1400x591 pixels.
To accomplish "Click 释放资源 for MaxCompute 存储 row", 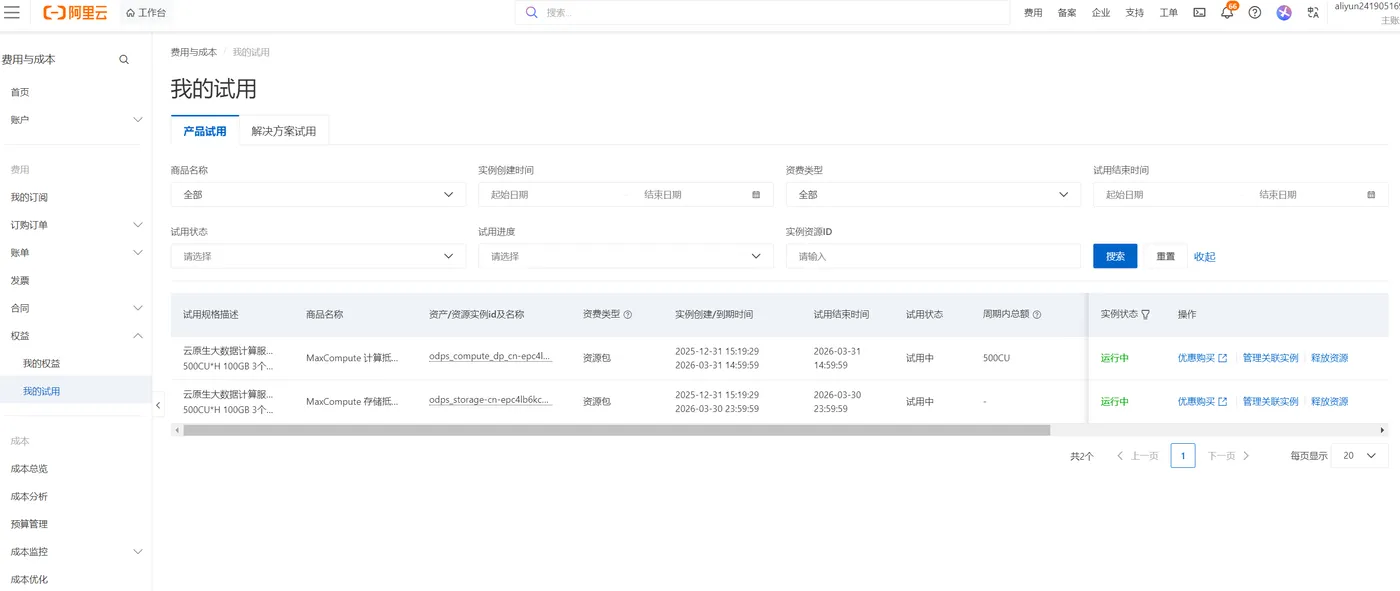I will pyautogui.click(x=1329, y=402).
